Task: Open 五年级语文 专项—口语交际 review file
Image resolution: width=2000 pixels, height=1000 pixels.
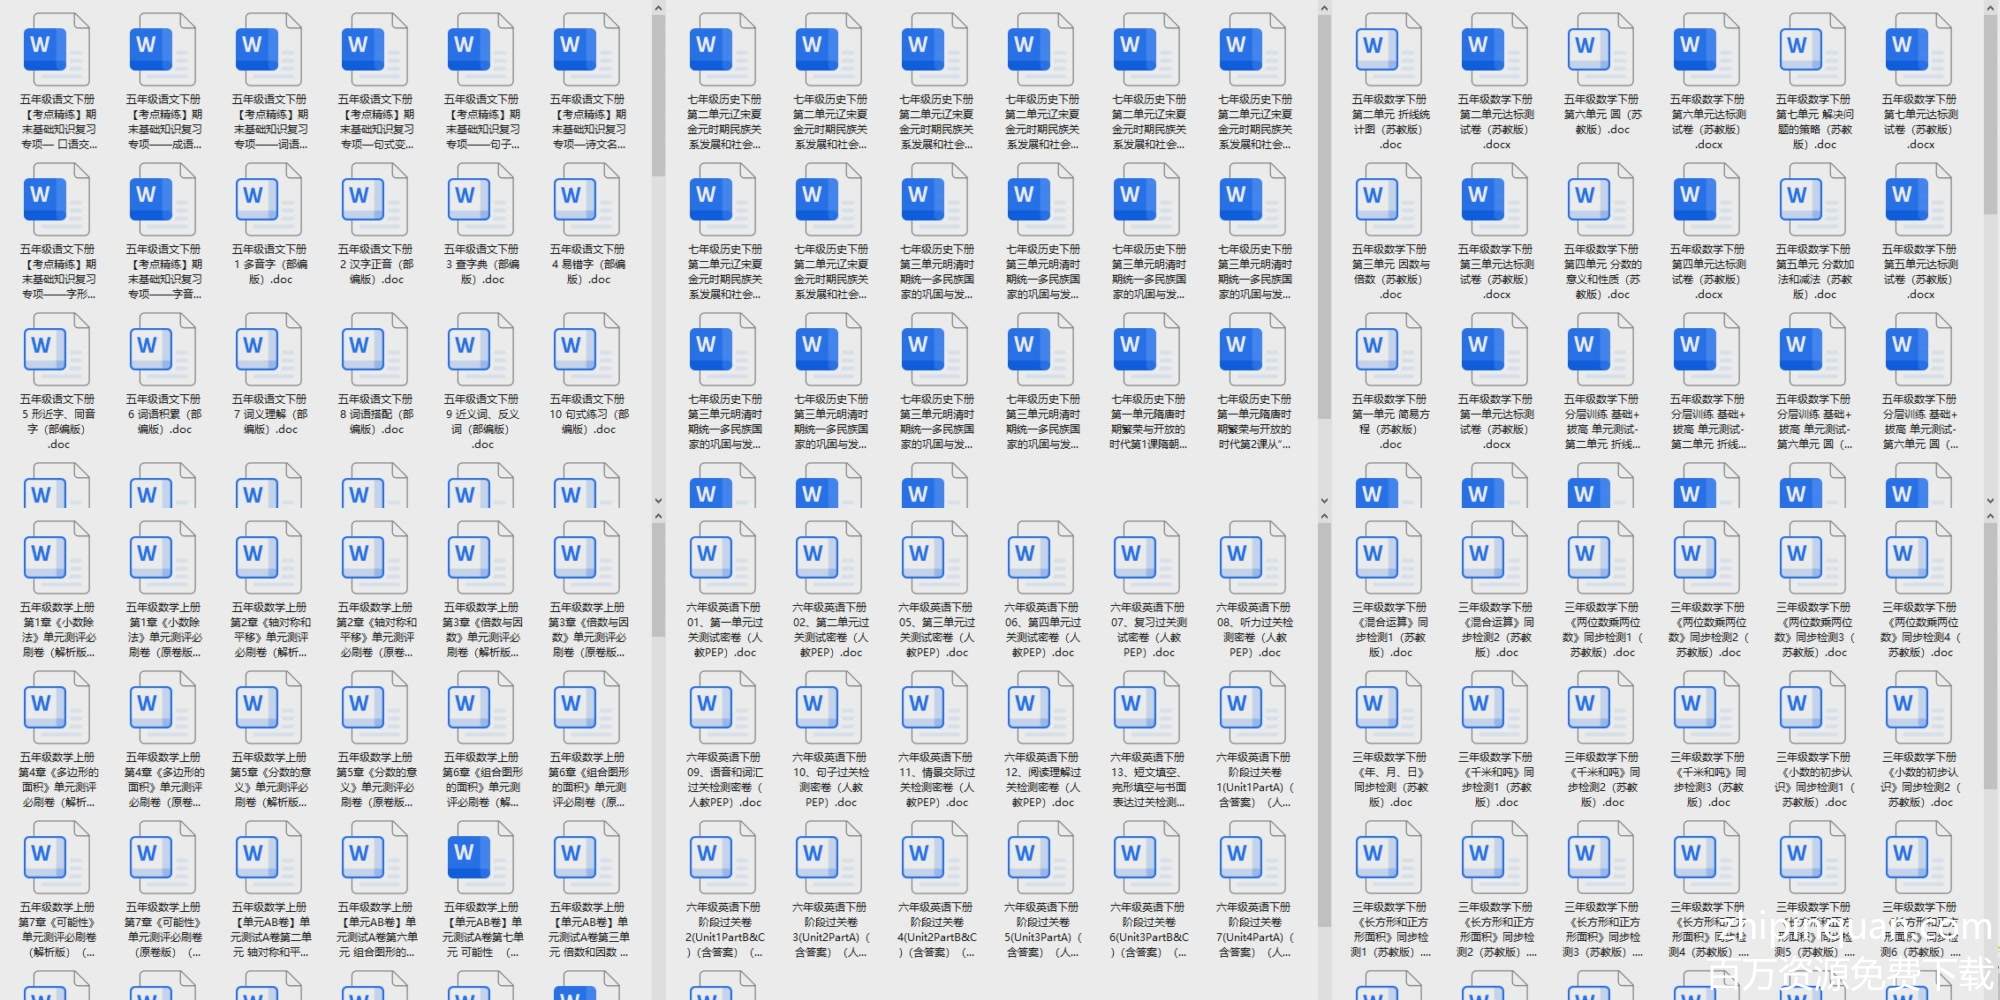Action: [58, 50]
